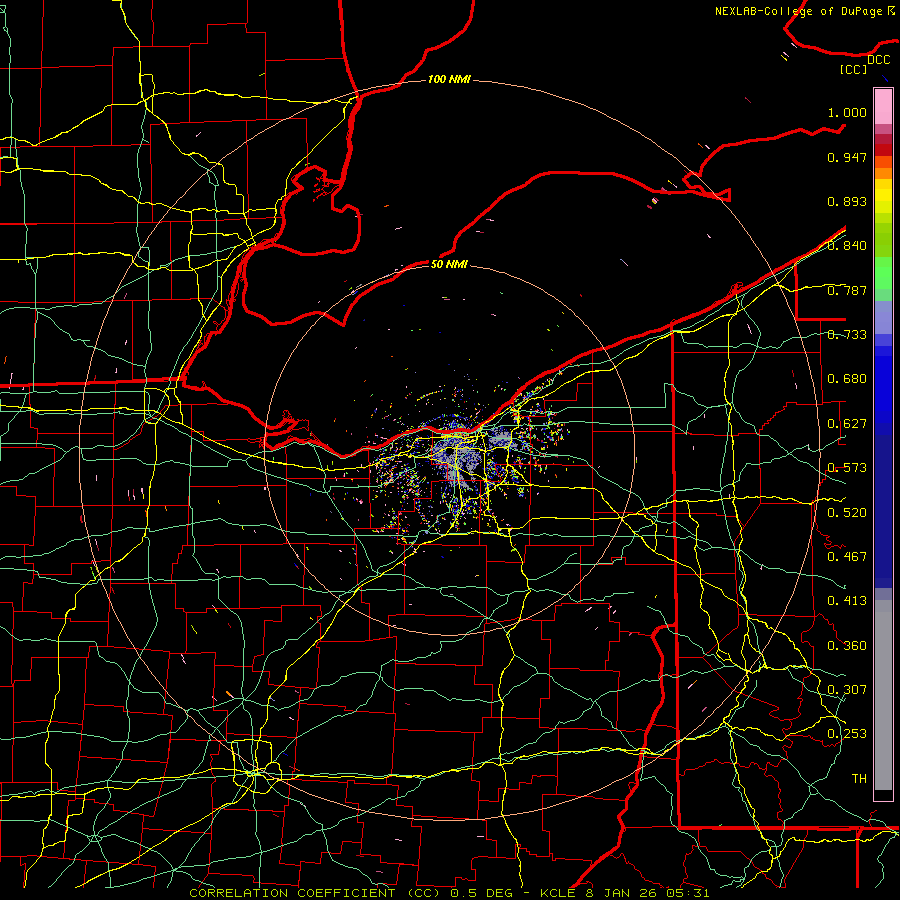Pick the large gray color bar segment
The height and width of the screenshot is (900, 900).
point(883,695)
